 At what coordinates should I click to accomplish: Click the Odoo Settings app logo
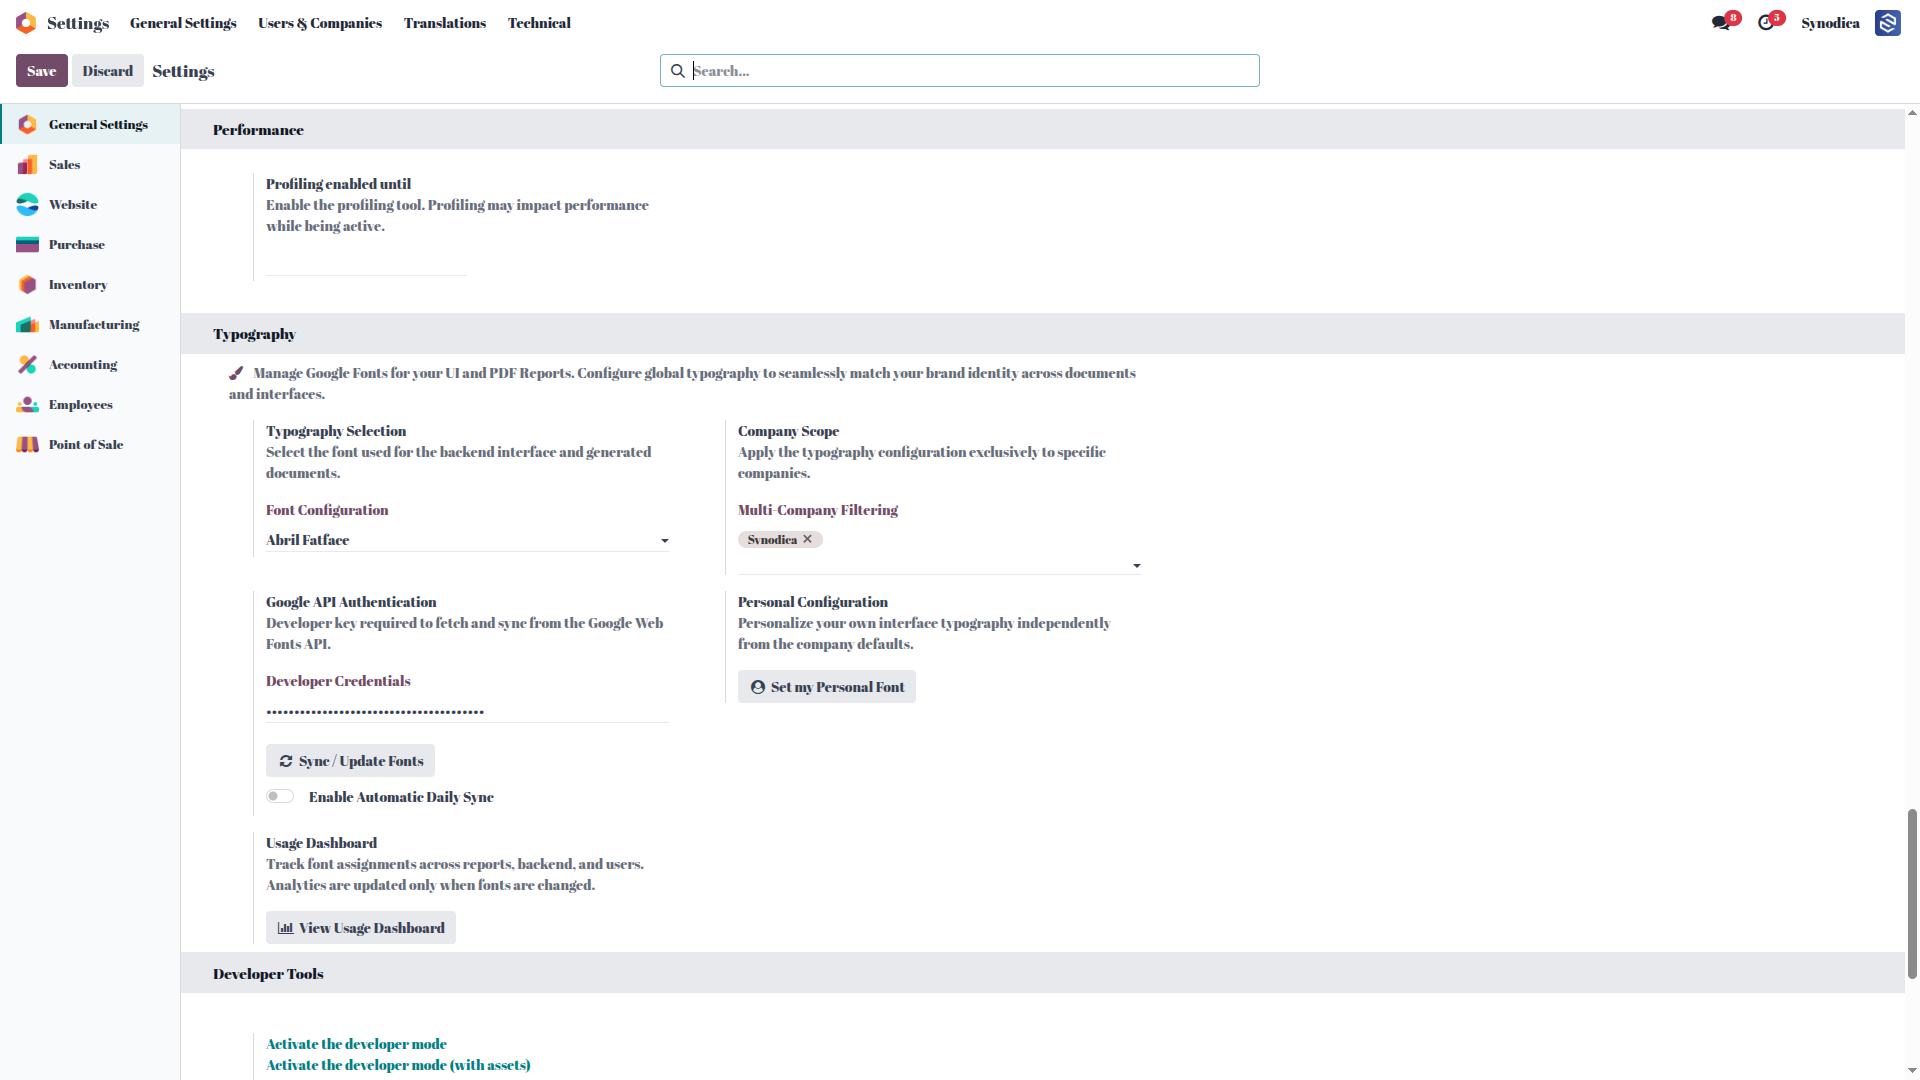coord(26,23)
